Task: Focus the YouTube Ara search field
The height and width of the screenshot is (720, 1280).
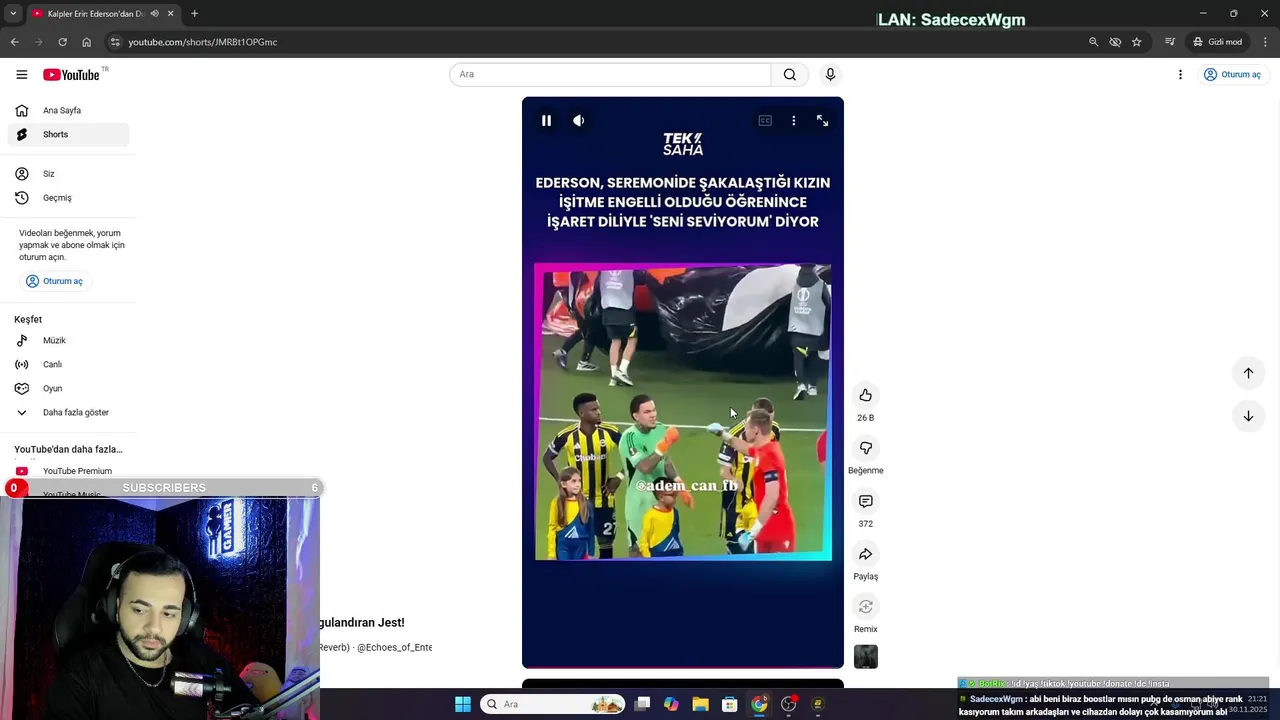Action: coord(610,74)
